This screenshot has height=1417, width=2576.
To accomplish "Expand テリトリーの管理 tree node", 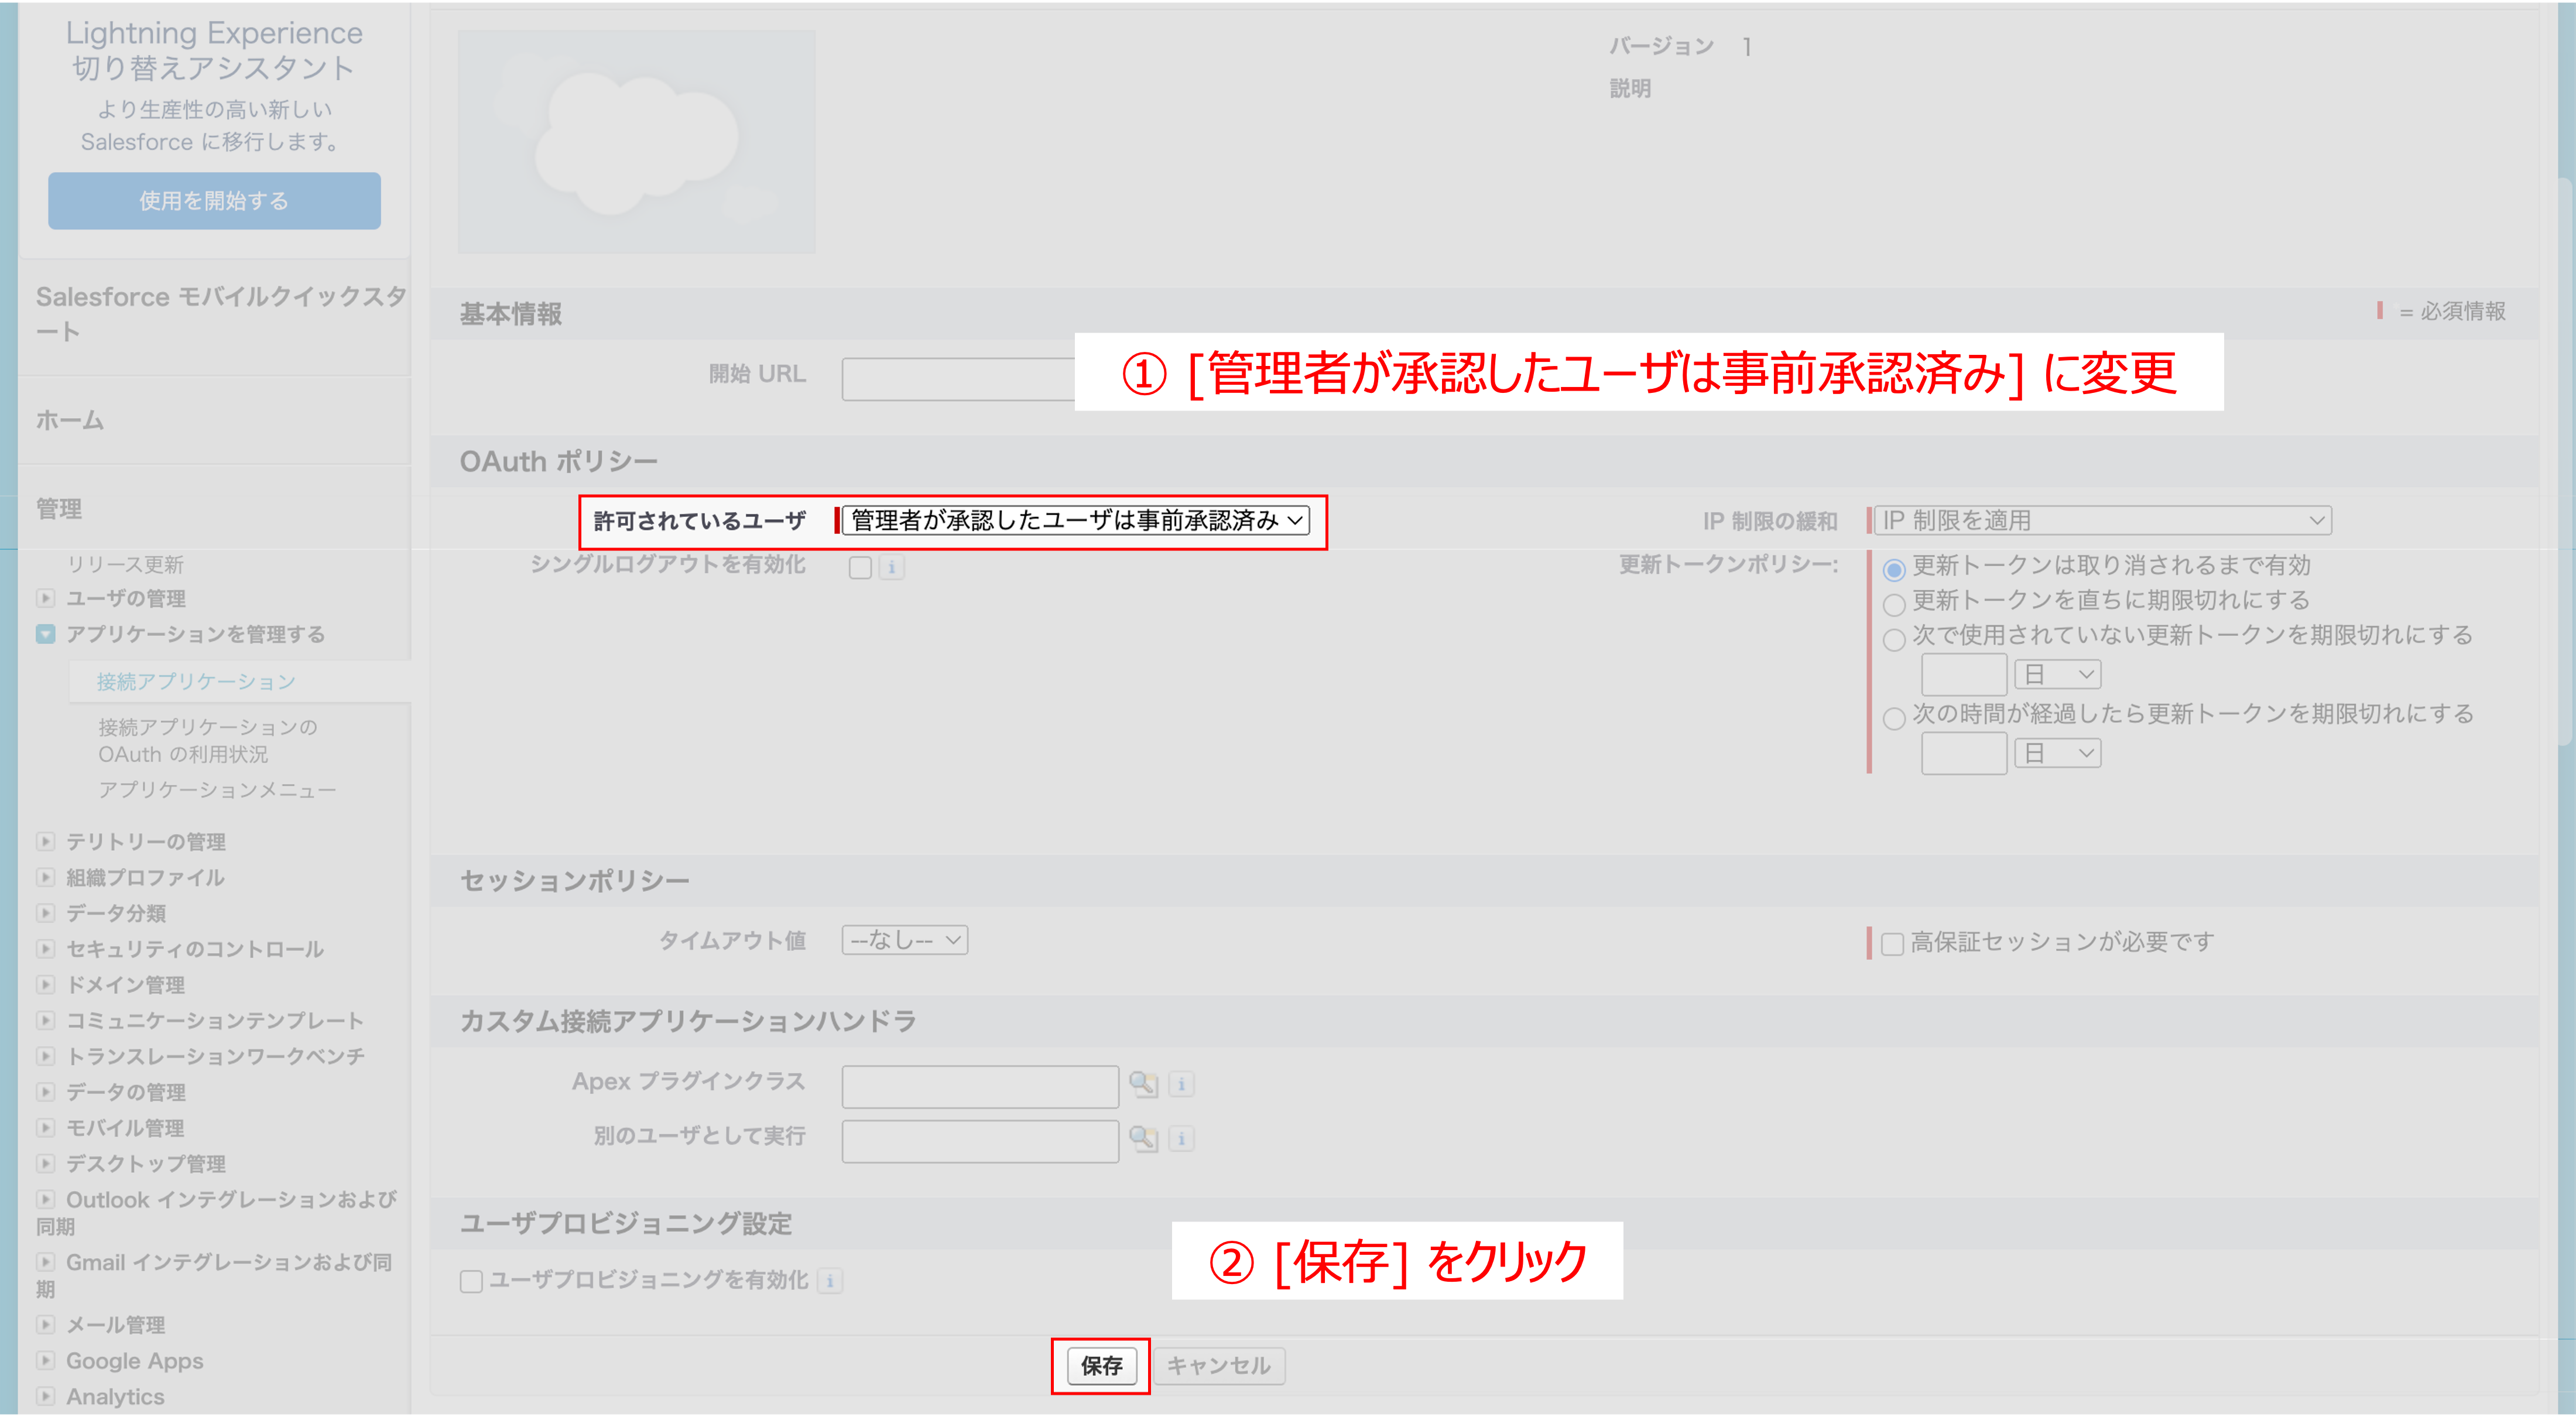I will [46, 841].
